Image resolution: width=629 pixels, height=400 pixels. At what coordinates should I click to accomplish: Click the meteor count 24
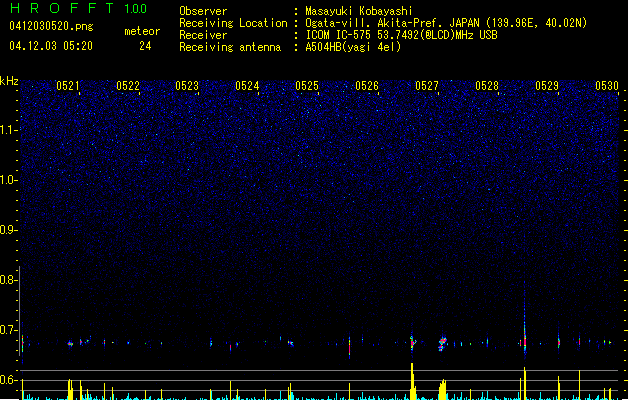[x=145, y=46]
